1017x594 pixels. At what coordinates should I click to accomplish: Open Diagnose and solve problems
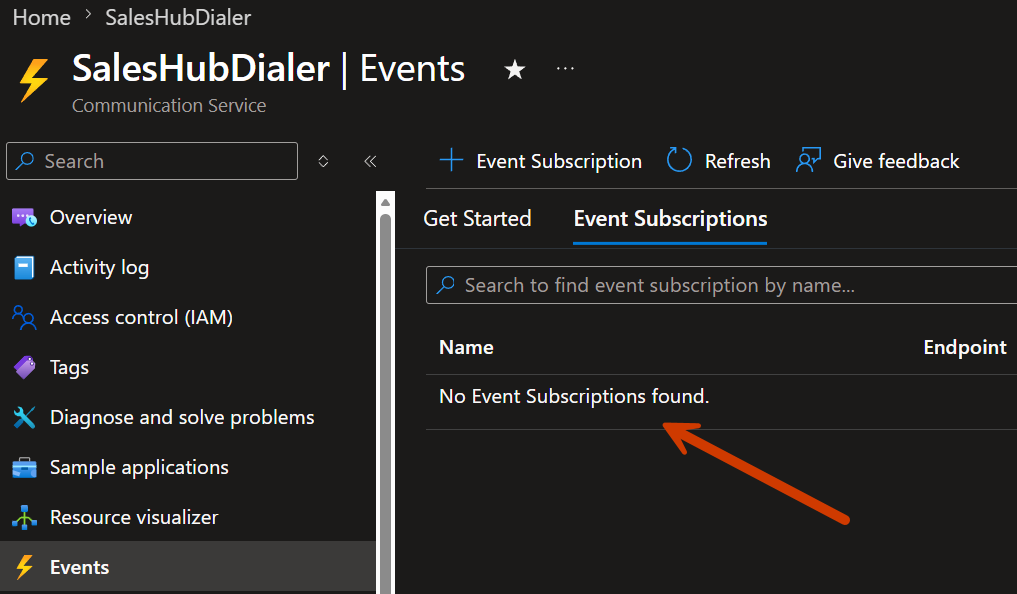[188, 417]
